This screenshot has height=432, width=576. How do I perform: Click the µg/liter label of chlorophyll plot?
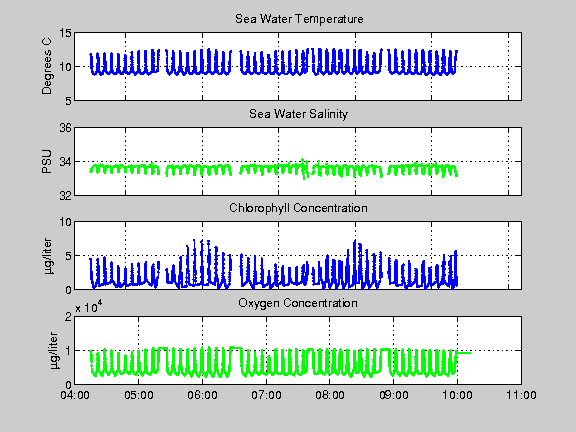coord(48,256)
